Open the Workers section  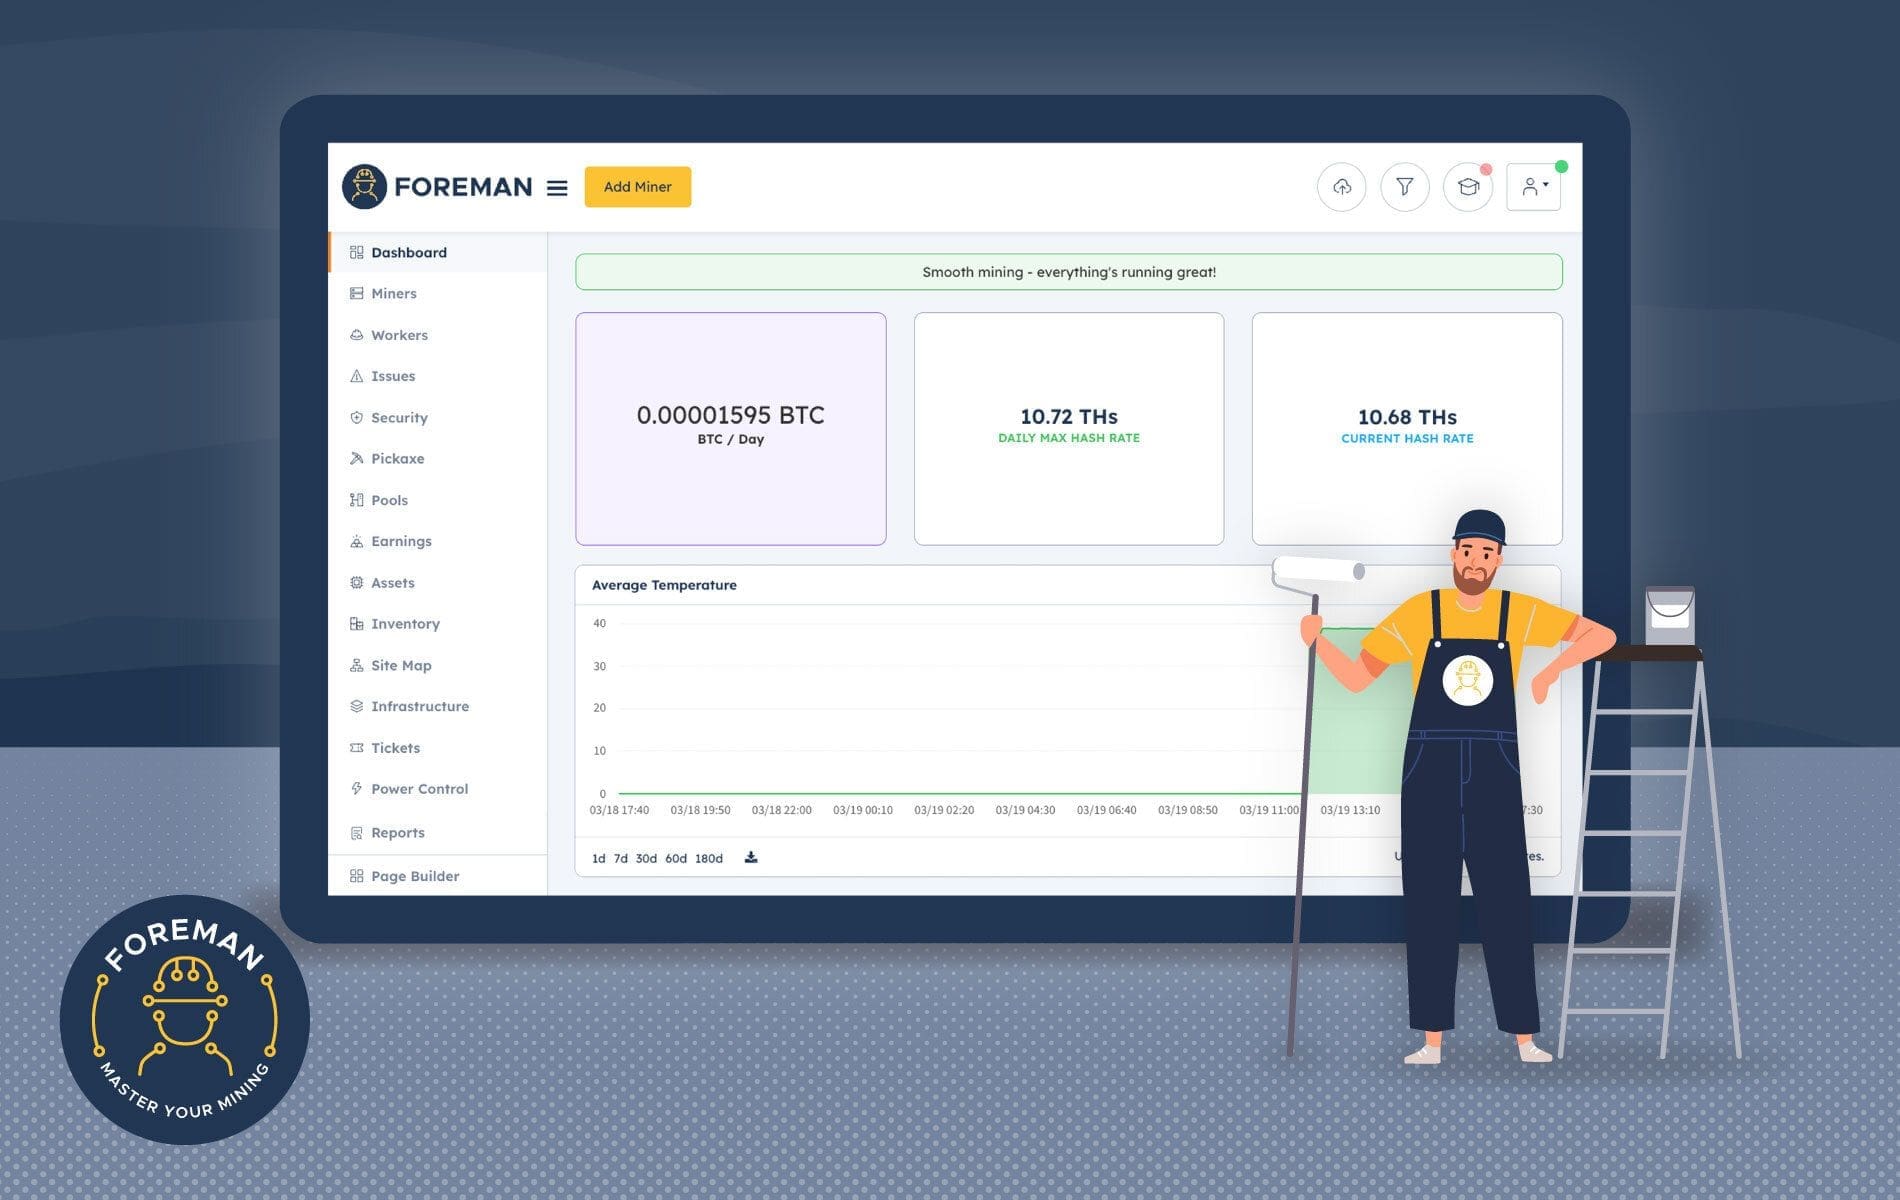pyautogui.click(x=399, y=335)
